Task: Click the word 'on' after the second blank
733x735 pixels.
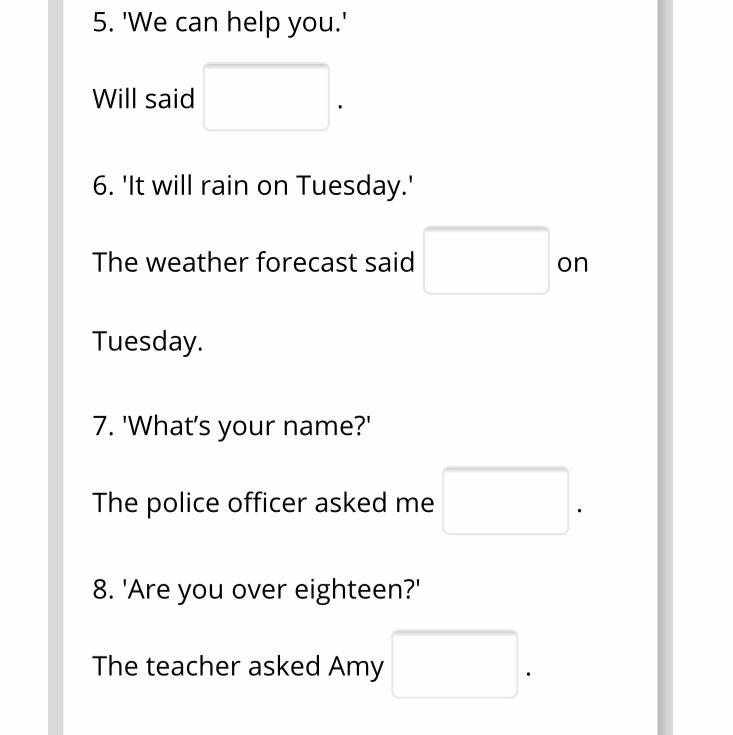Action: click(572, 263)
